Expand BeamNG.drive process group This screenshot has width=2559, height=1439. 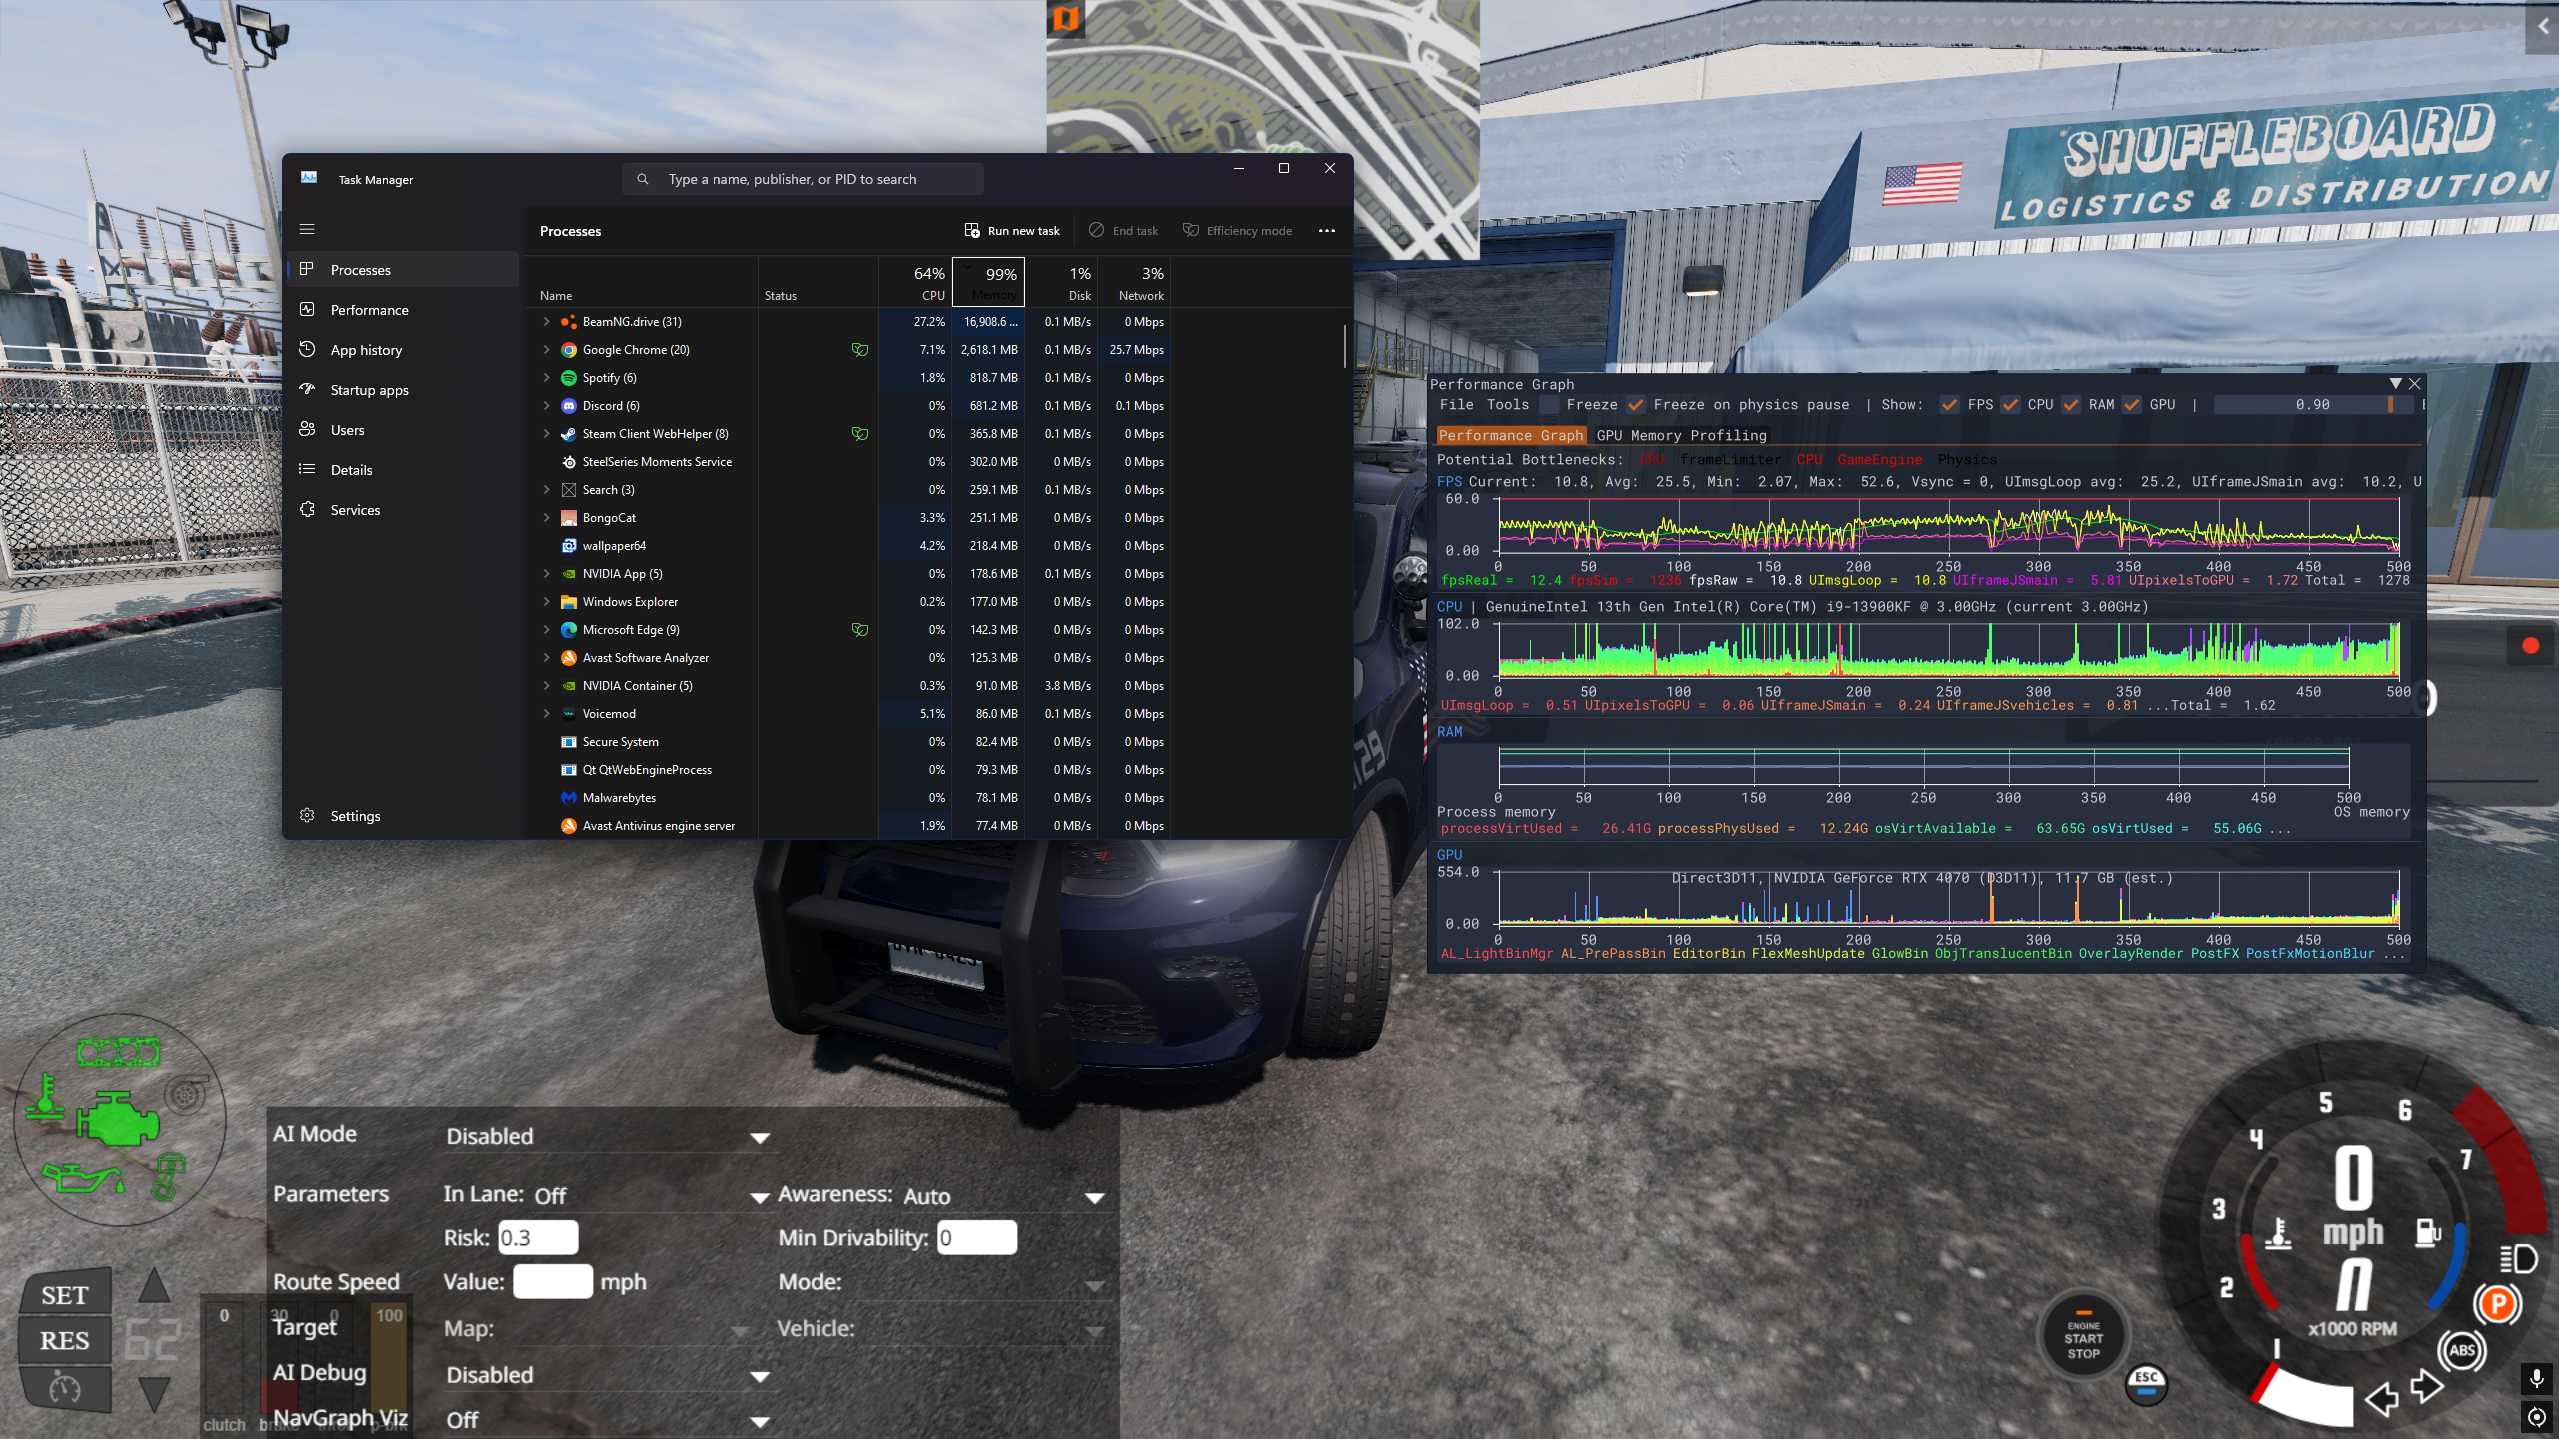[546, 322]
